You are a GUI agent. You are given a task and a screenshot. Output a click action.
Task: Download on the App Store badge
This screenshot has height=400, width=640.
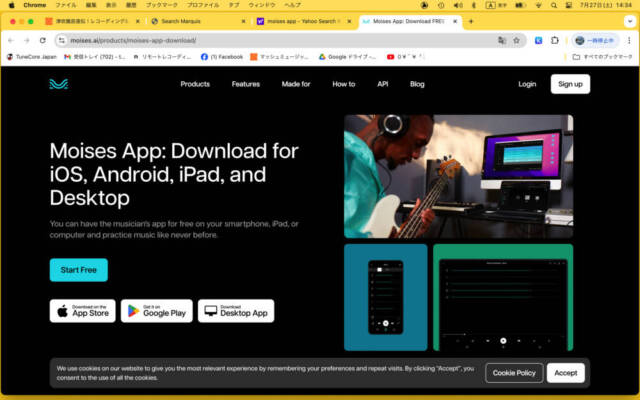tap(82, 311)
